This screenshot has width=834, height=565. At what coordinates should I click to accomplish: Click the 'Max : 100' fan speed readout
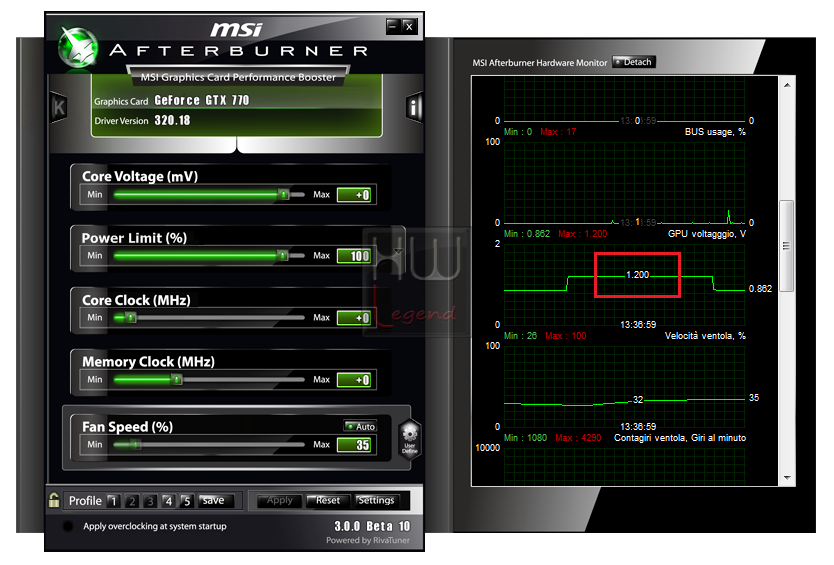pyautogui.click(x=565, y=336)
